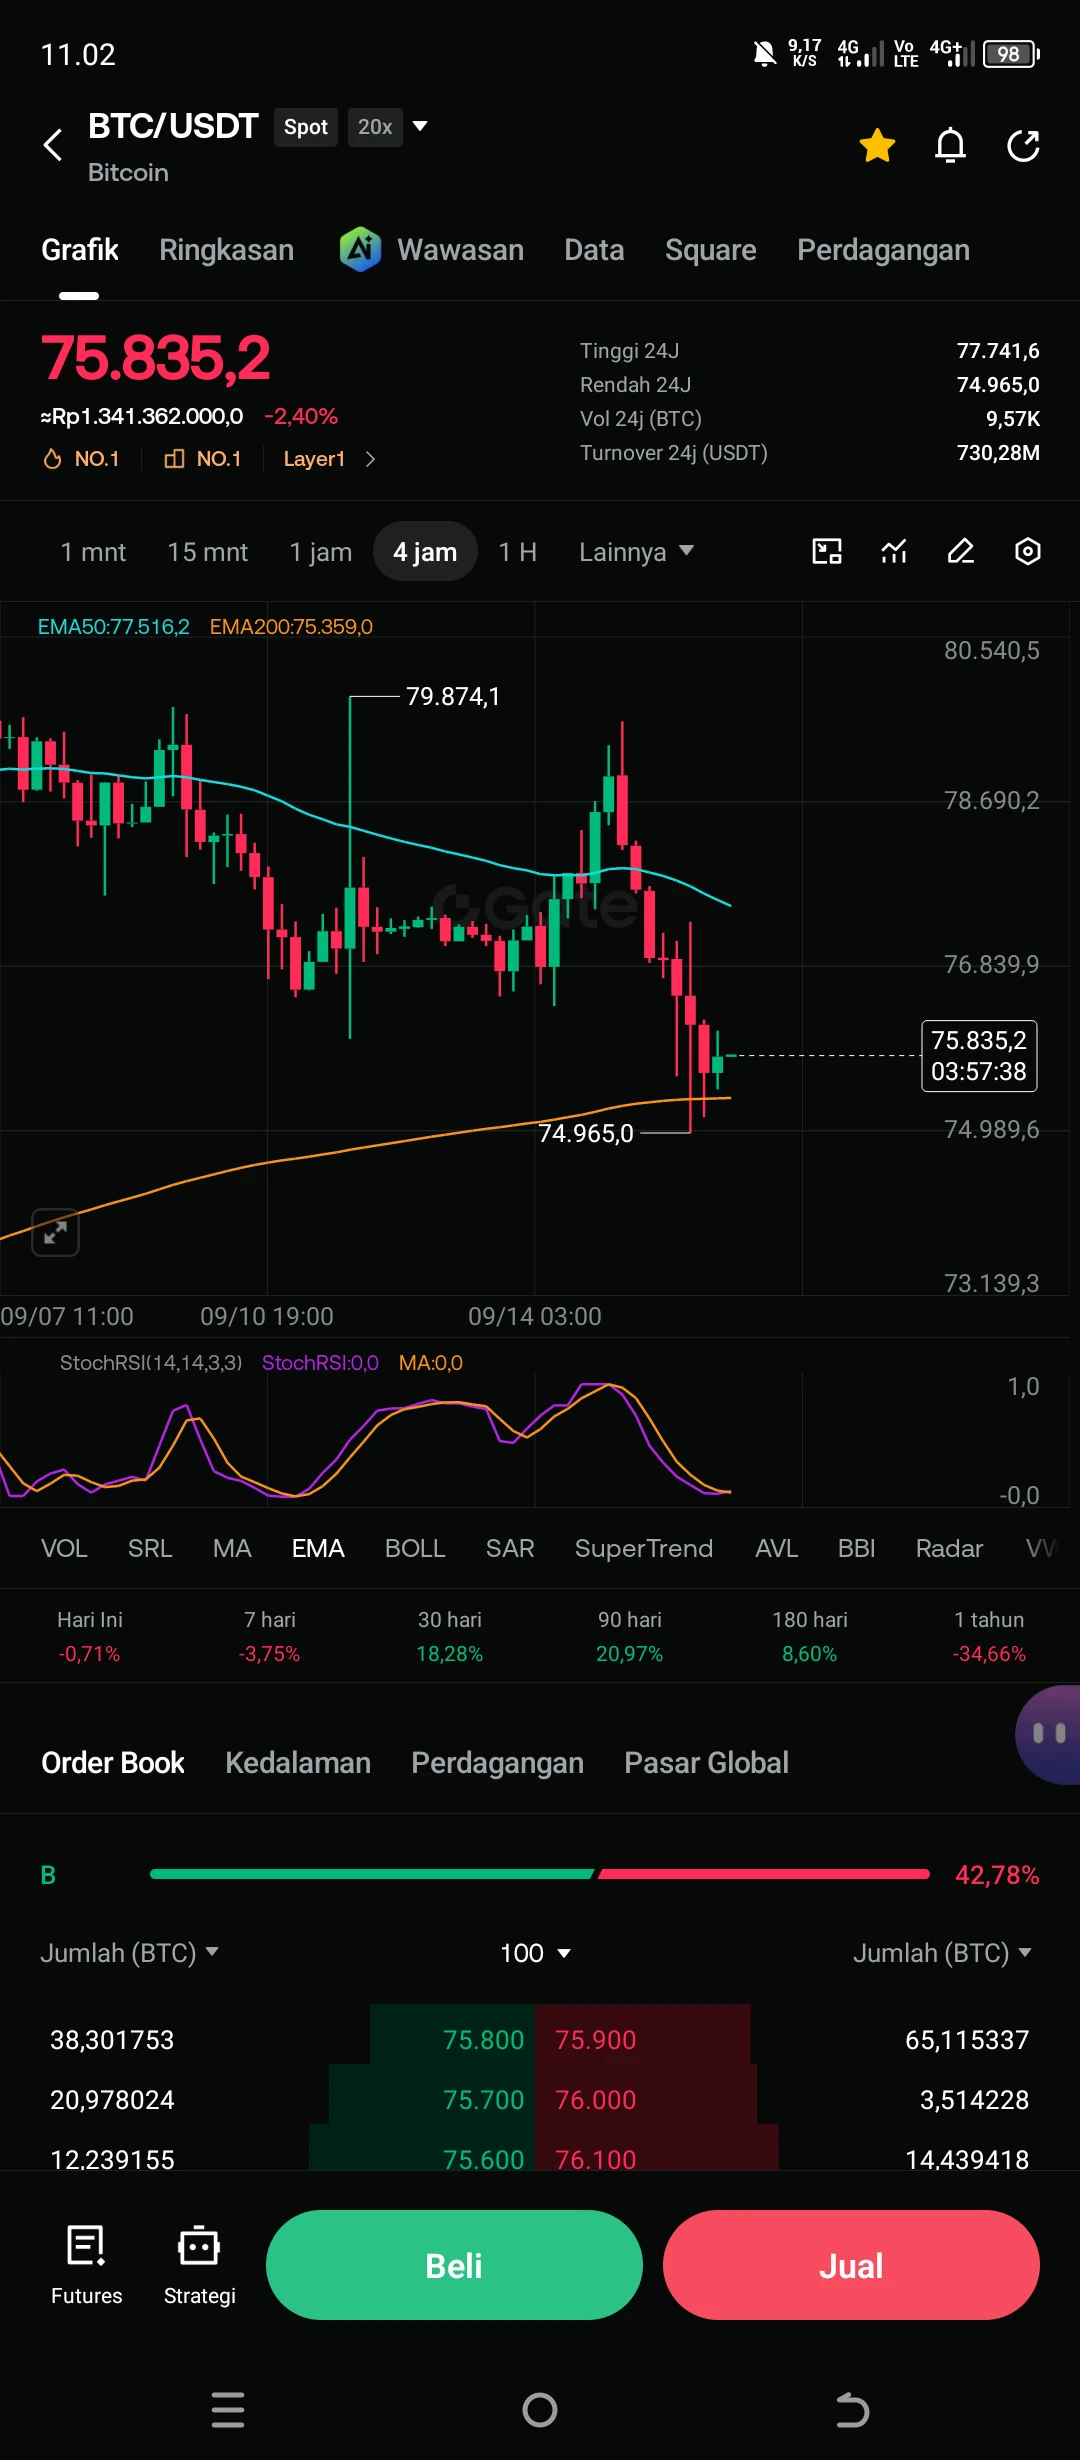The image size is (1080, 2460).
Task: Tap bid price 75.800 row
Action: 287,2039
